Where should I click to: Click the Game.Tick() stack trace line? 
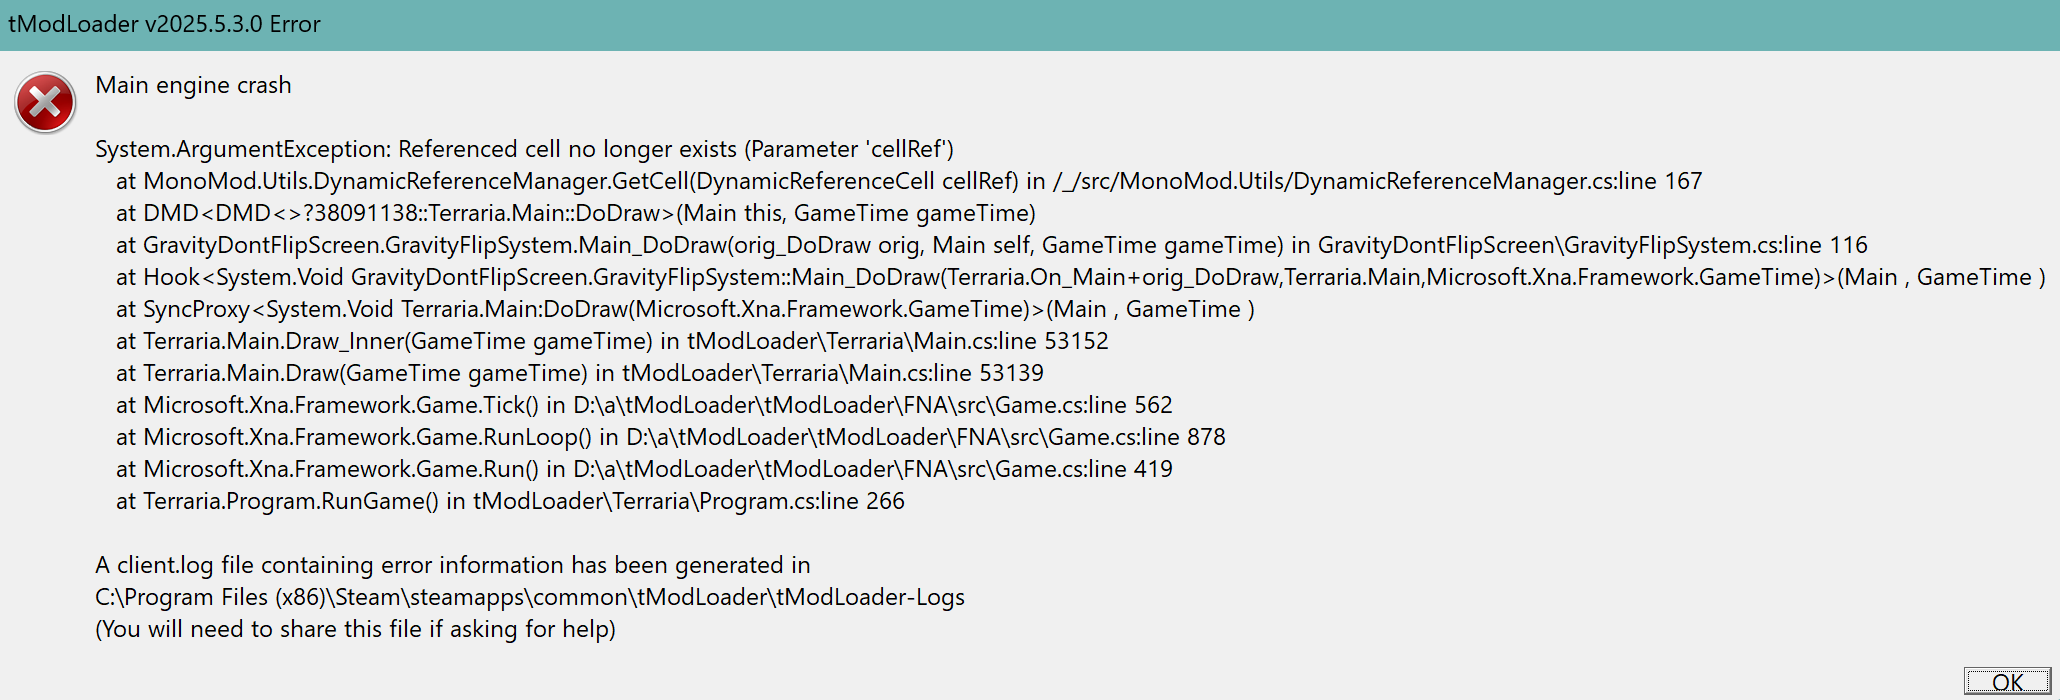tap(644, 405)
